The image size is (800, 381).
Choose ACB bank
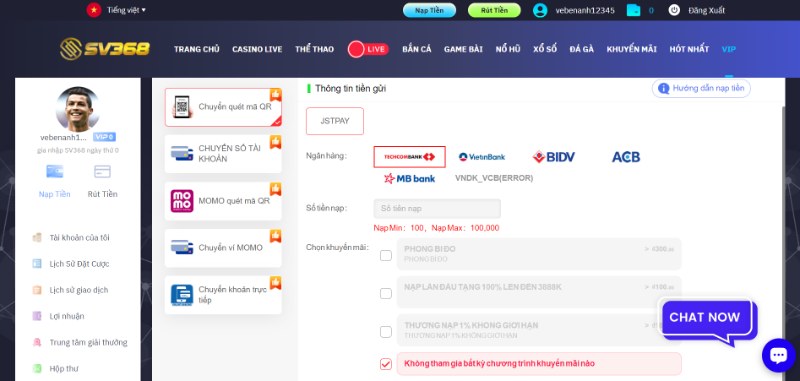point(626,157)
